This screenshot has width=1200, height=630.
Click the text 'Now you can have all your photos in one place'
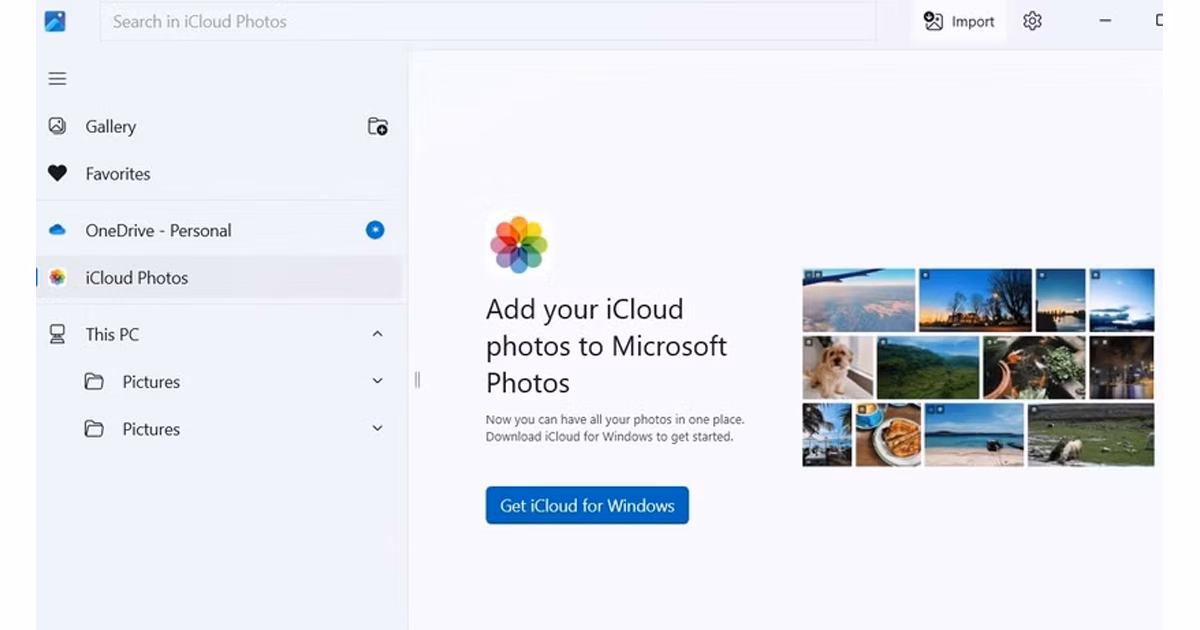coord(615,420)
